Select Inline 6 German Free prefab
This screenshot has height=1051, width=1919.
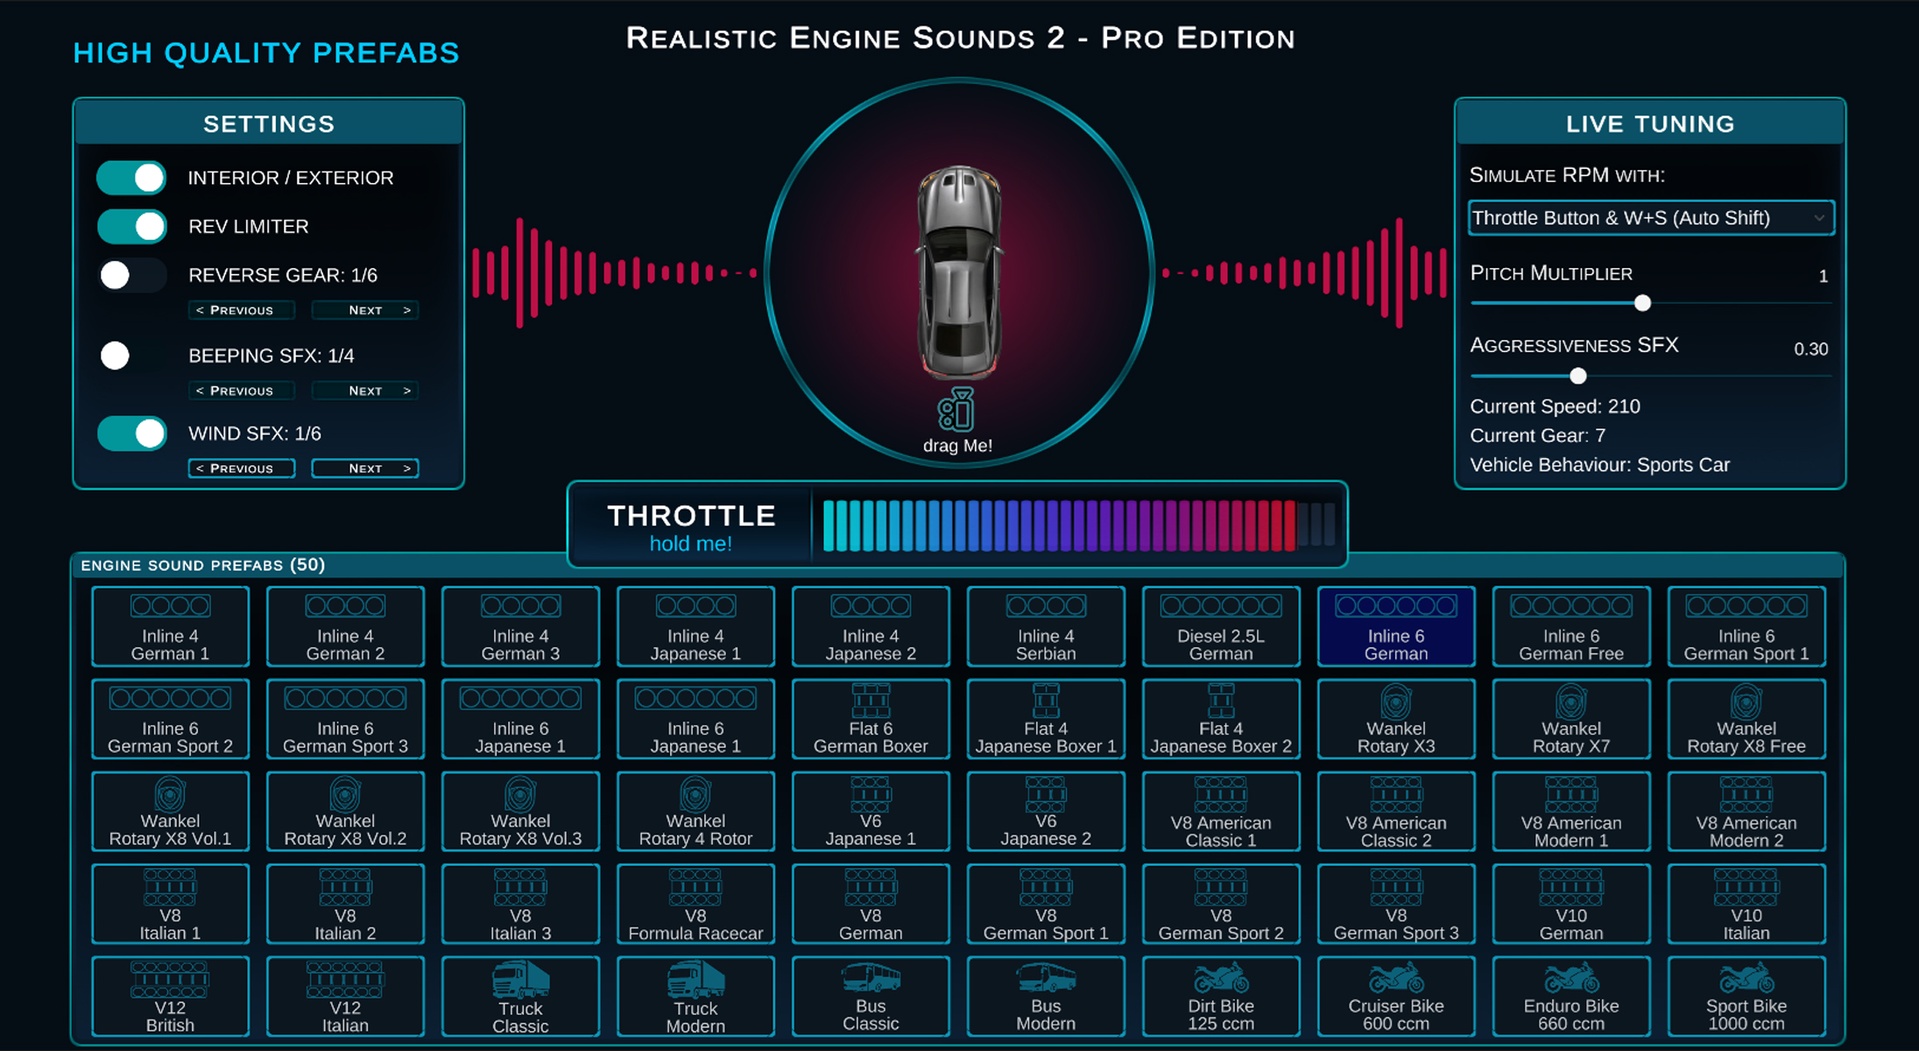1571,626
